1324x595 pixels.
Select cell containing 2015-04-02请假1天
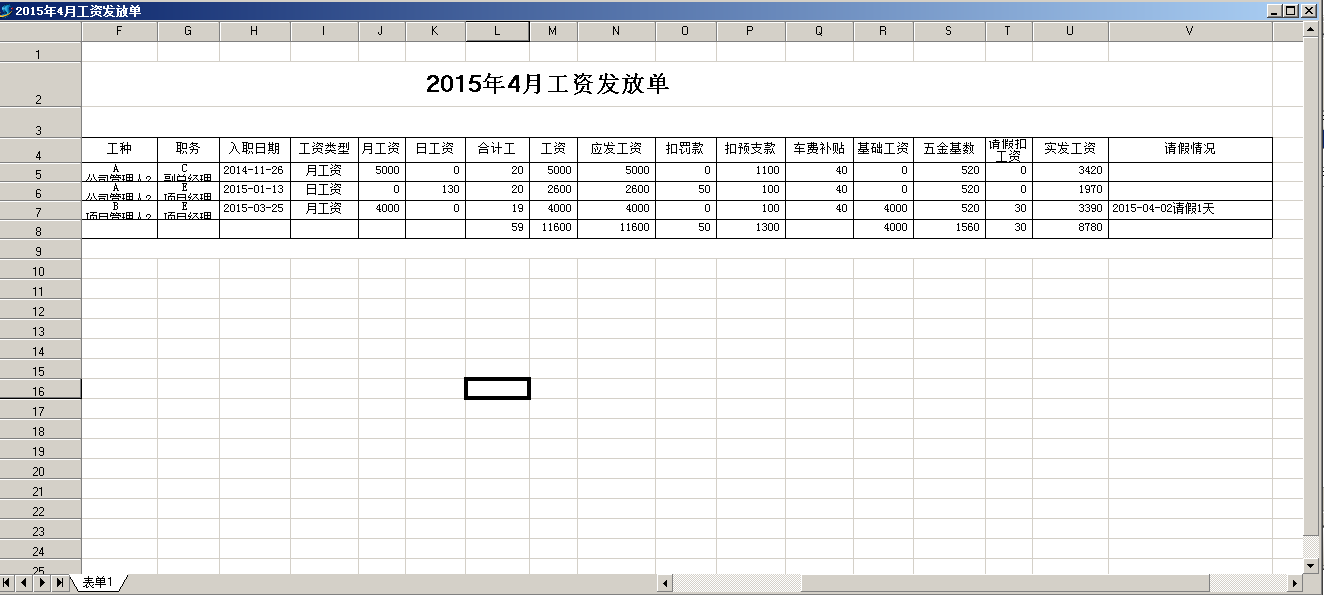1190,209
